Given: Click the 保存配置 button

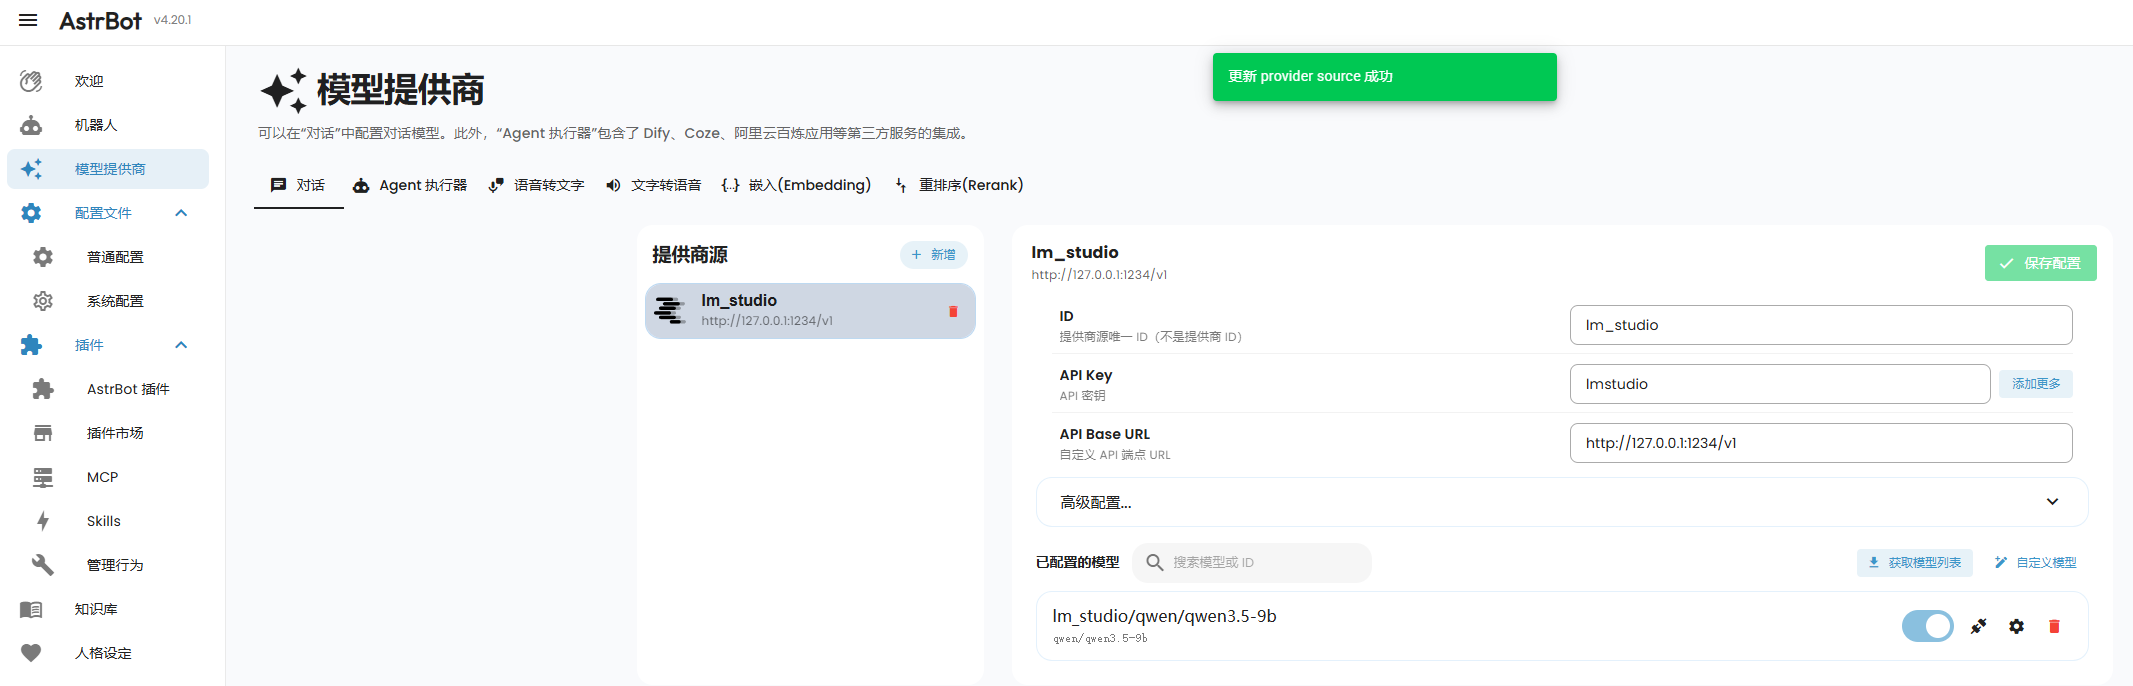Looking at the screenshot, I should pyautogui.click(x=2040, y=263).
